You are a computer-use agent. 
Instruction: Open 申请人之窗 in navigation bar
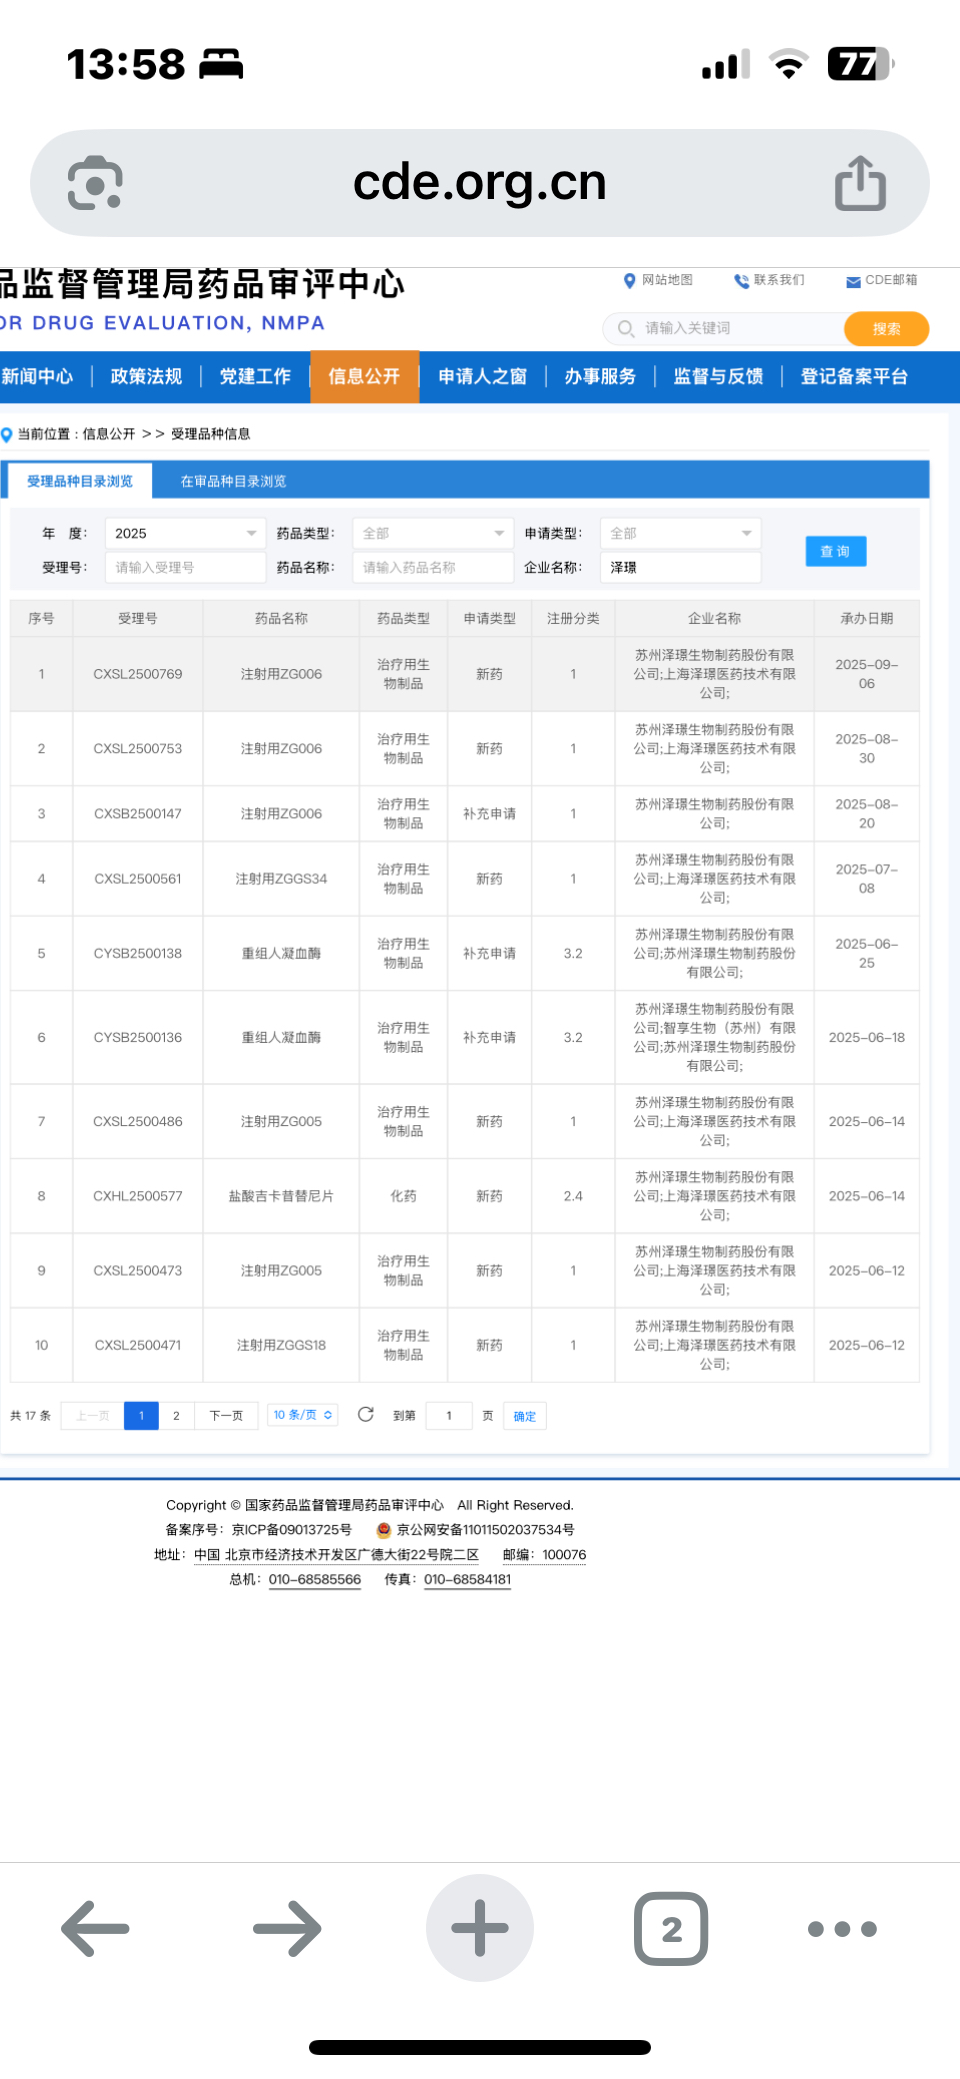pyautogui.click(x=482, y=376)
